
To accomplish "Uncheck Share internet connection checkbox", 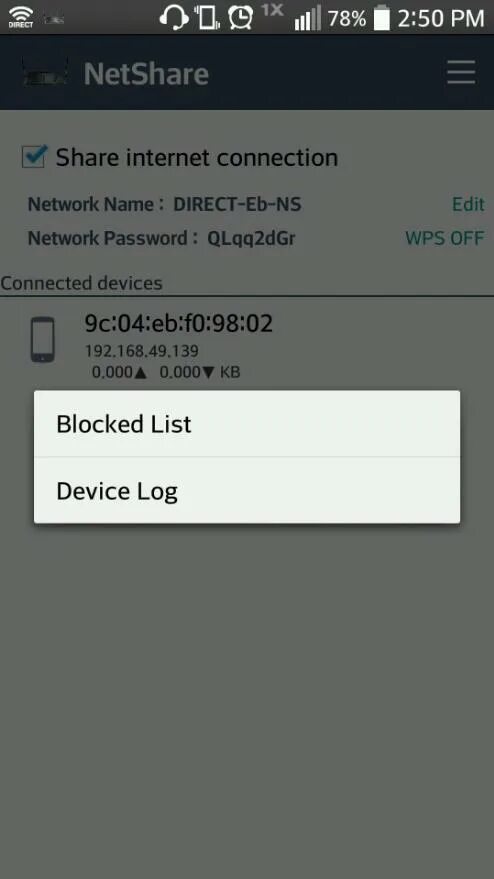I will tap(34, 156).
